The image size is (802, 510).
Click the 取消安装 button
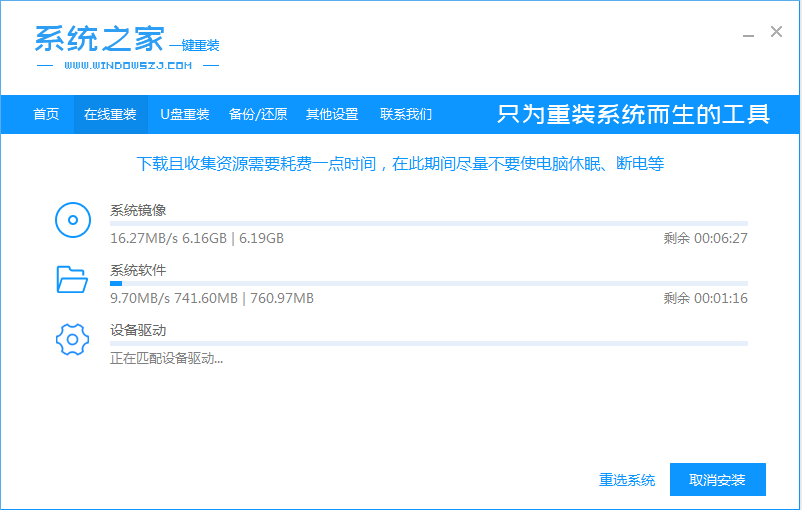[718, 479]
